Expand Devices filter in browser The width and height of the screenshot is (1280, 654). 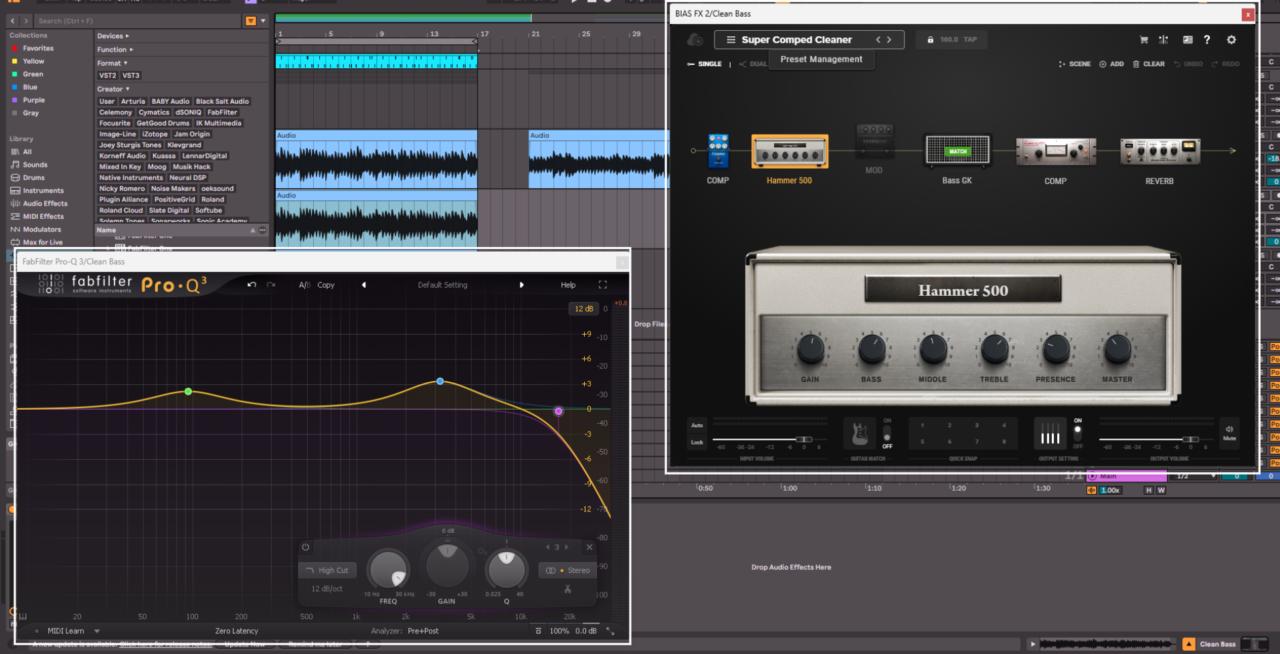tap(115, 36)
